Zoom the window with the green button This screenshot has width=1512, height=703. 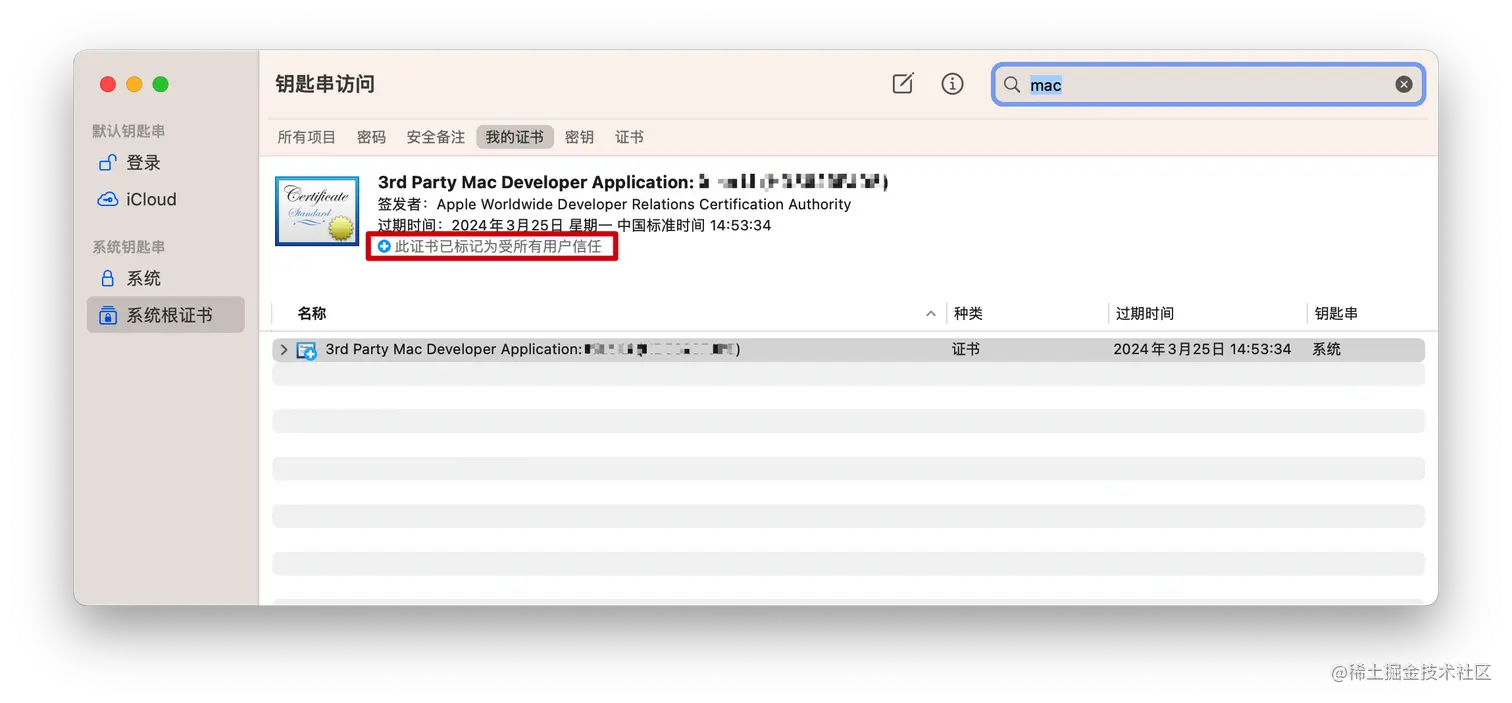pos(160,85)
